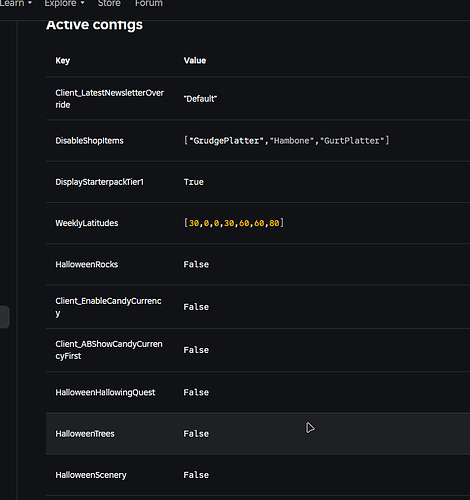
Task: Open the Learn dropdown menu
Action: [x=15, y=3]
